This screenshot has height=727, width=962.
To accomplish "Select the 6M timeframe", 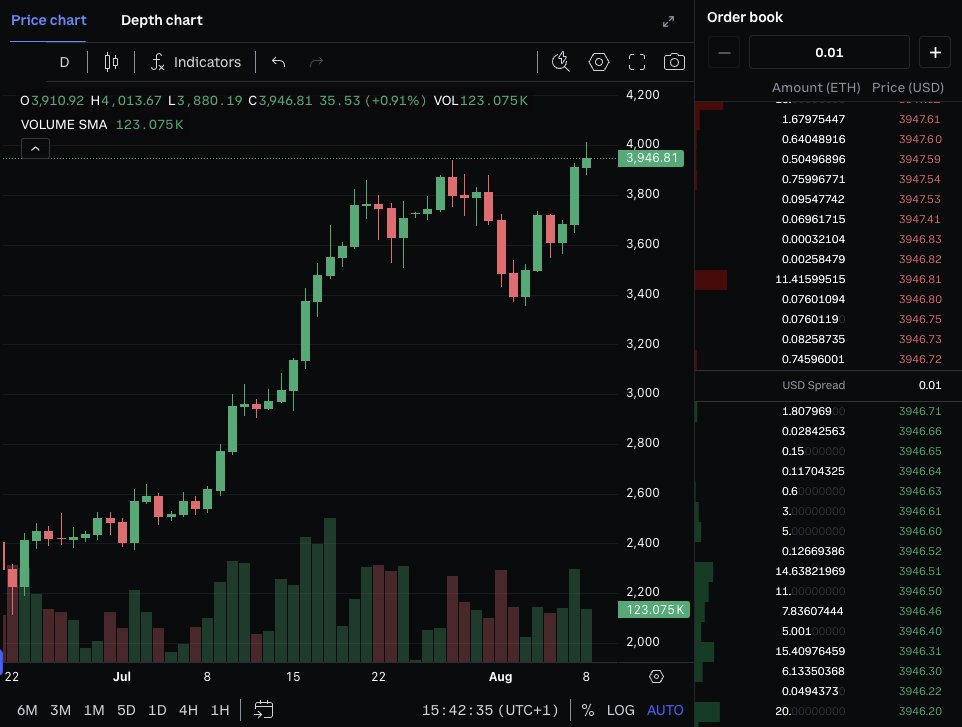I will [27, 708].
